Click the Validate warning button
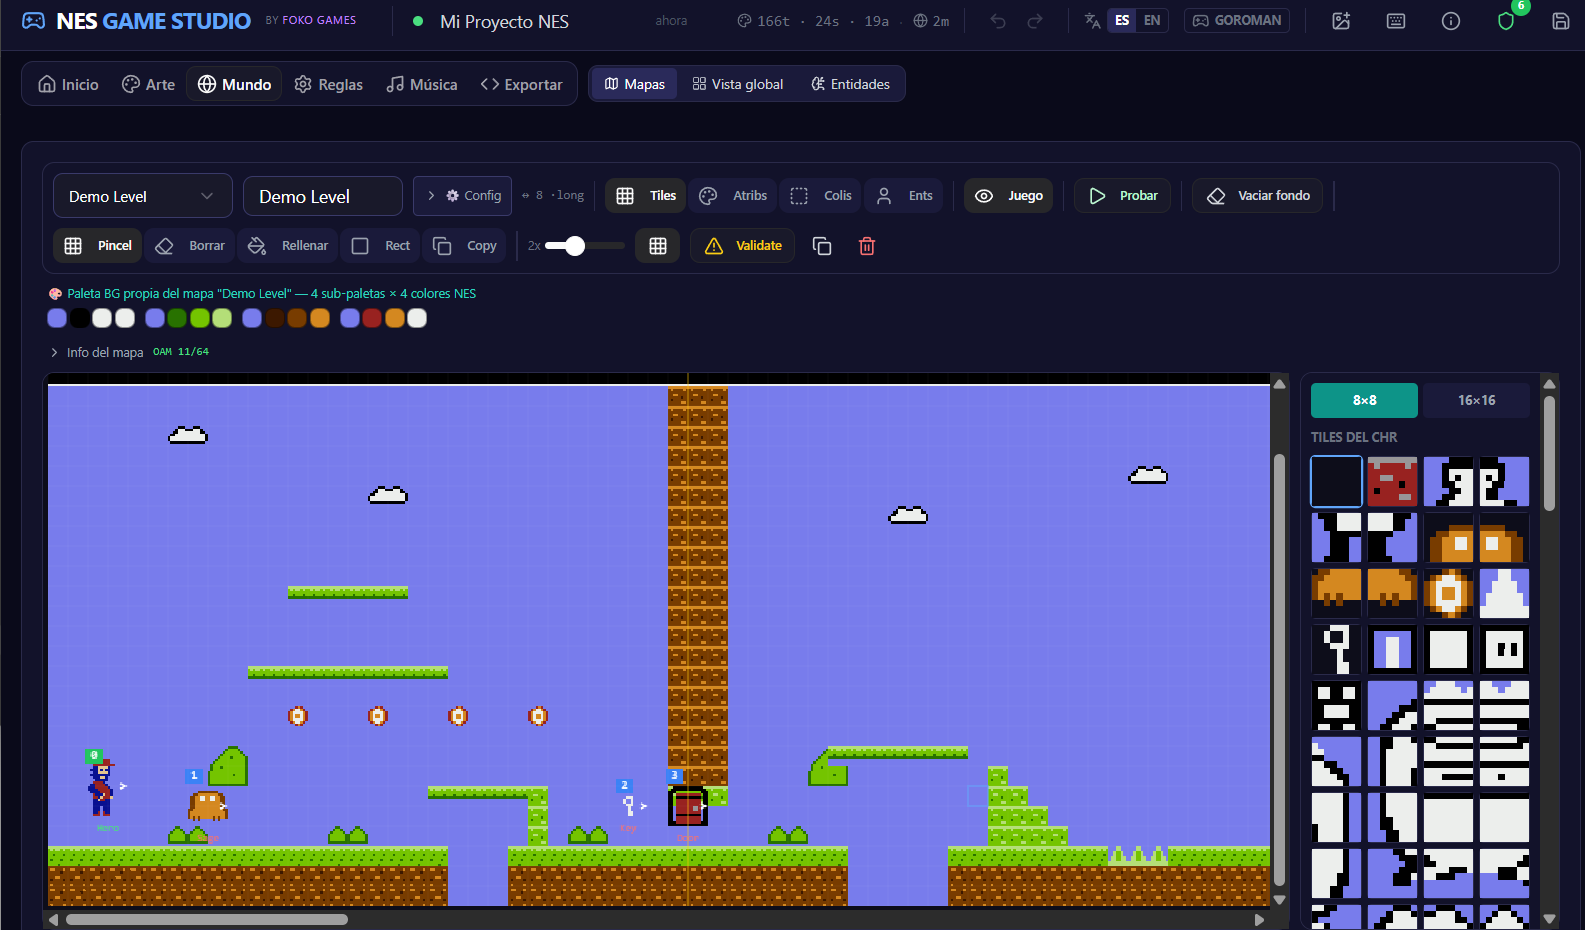Viewport: 1585px width, 930px height. (x=743, y=246)
